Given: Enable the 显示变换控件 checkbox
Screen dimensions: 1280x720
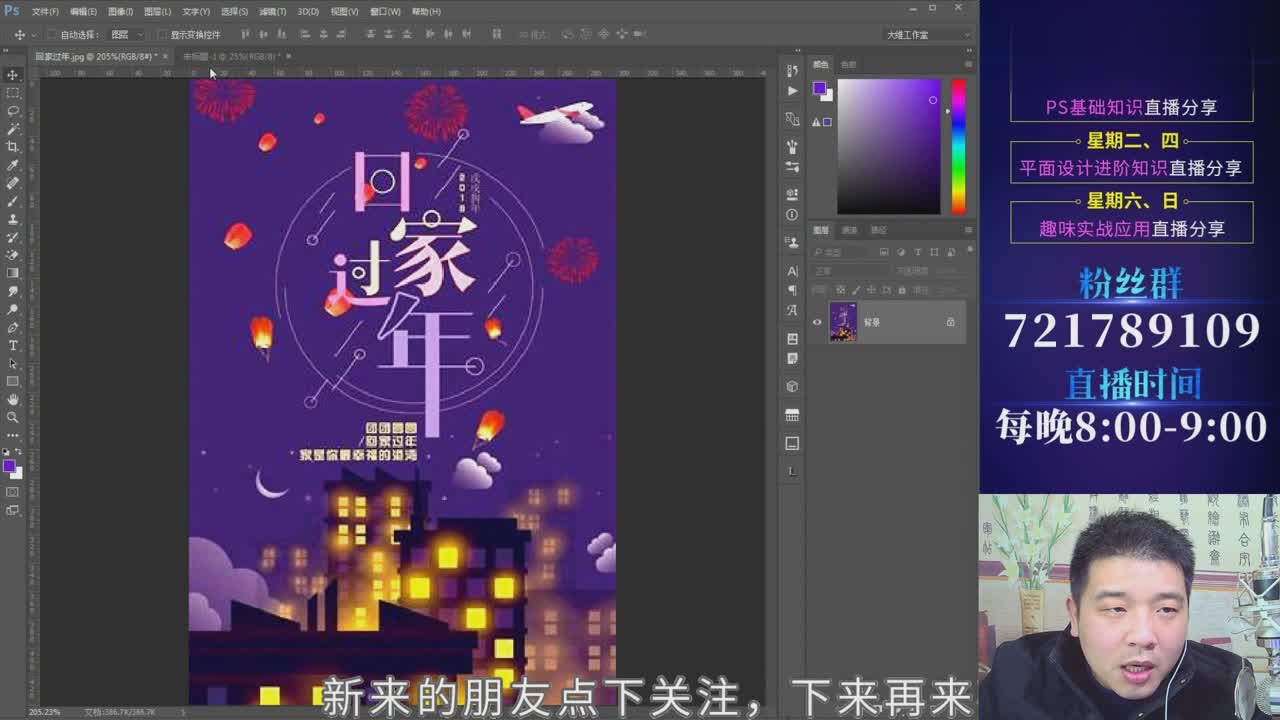Looking at the screenshot, I should click(162, 34).
